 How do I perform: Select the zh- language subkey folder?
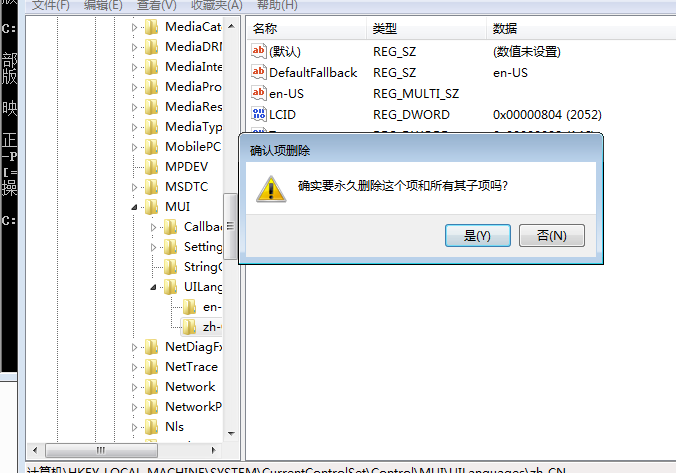coord(202,327)
